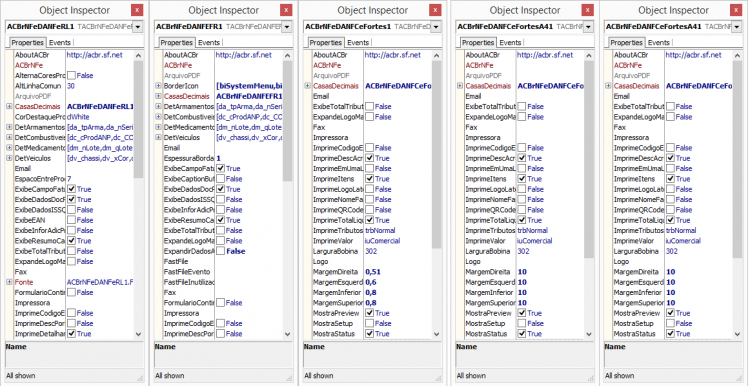
Task: Expand DetMedicamentos in ACBrNFeDANFeRL1 inspector
Action: click(9, 148)
